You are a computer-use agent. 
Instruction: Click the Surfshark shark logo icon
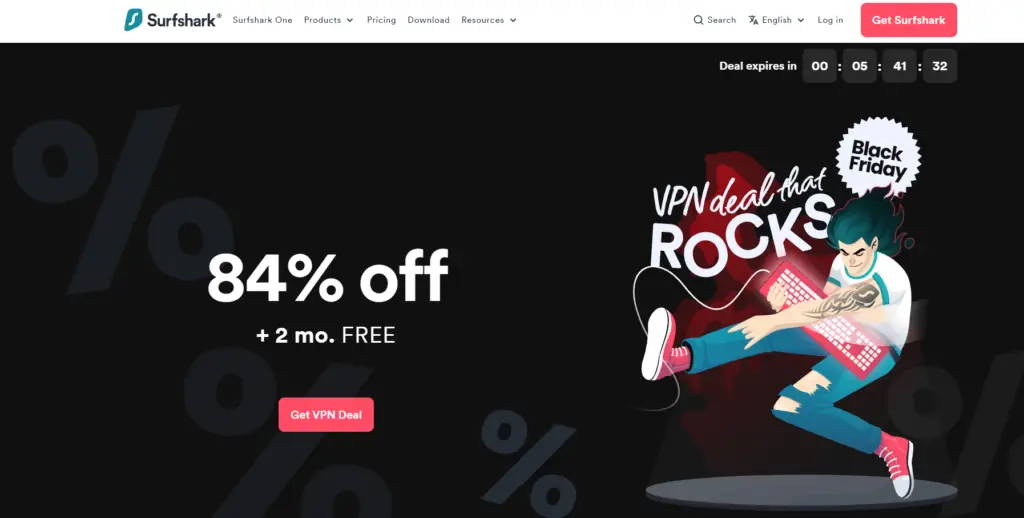pos(133,20)
